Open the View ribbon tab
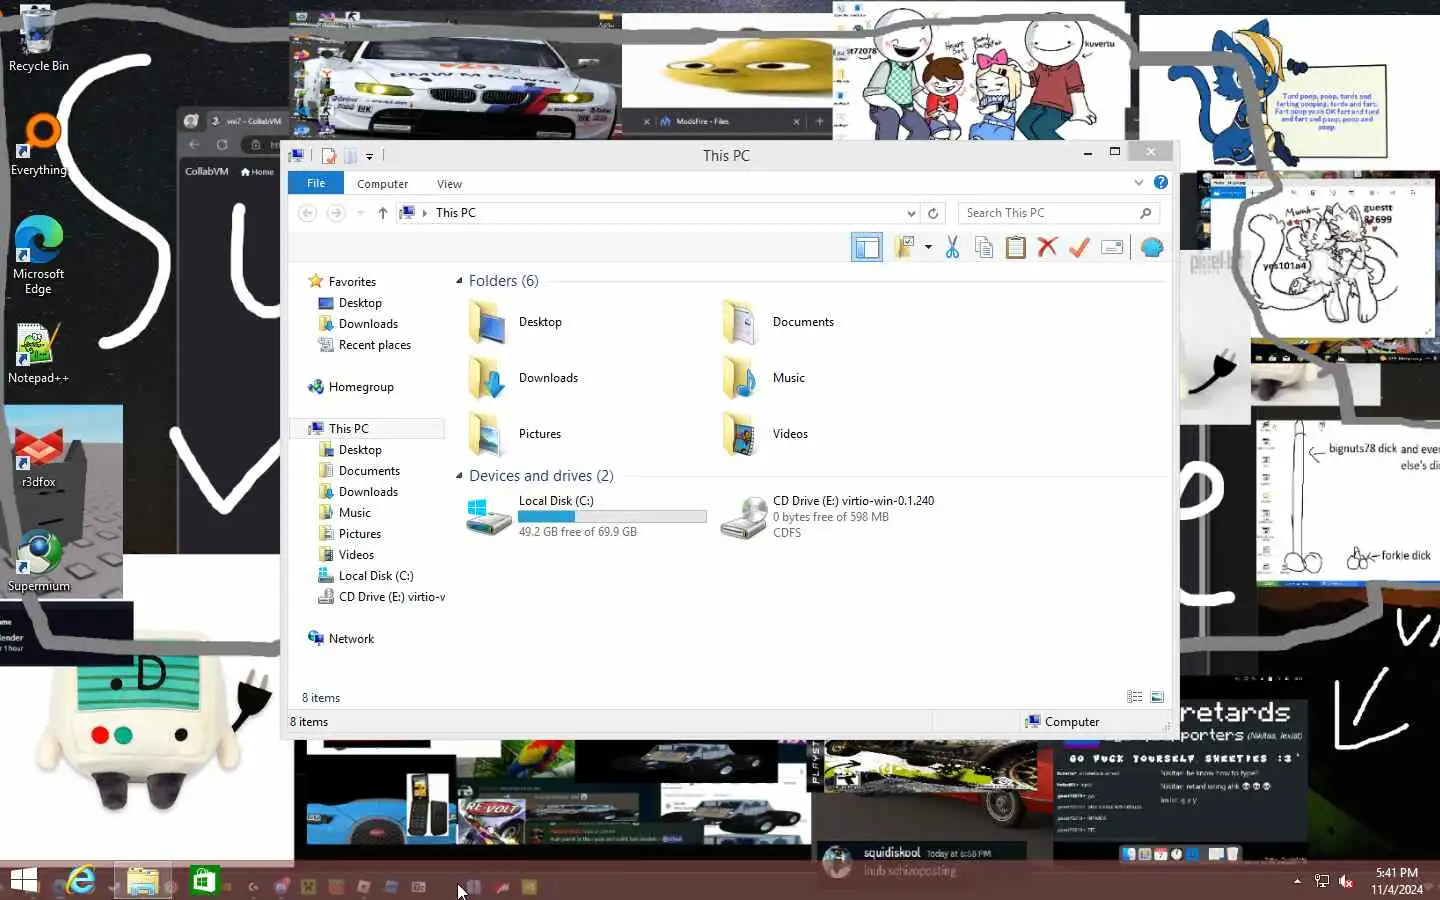 (x=449, y=184)
